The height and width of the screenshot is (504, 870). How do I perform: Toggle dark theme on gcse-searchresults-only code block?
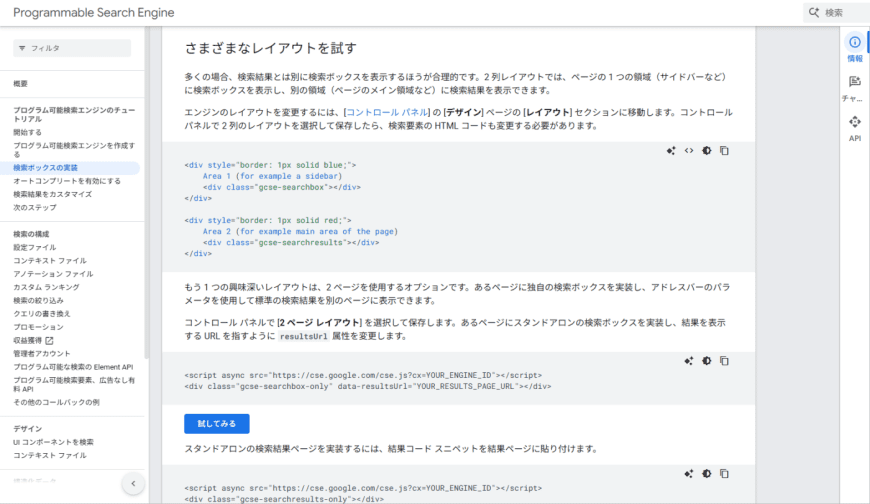tap(706, 473)
